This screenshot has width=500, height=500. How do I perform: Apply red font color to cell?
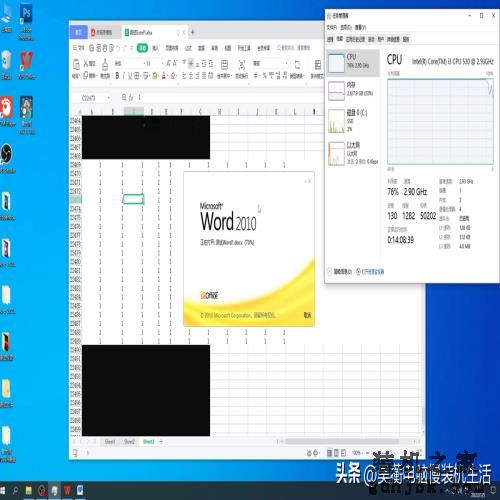[x=164, y=76]
